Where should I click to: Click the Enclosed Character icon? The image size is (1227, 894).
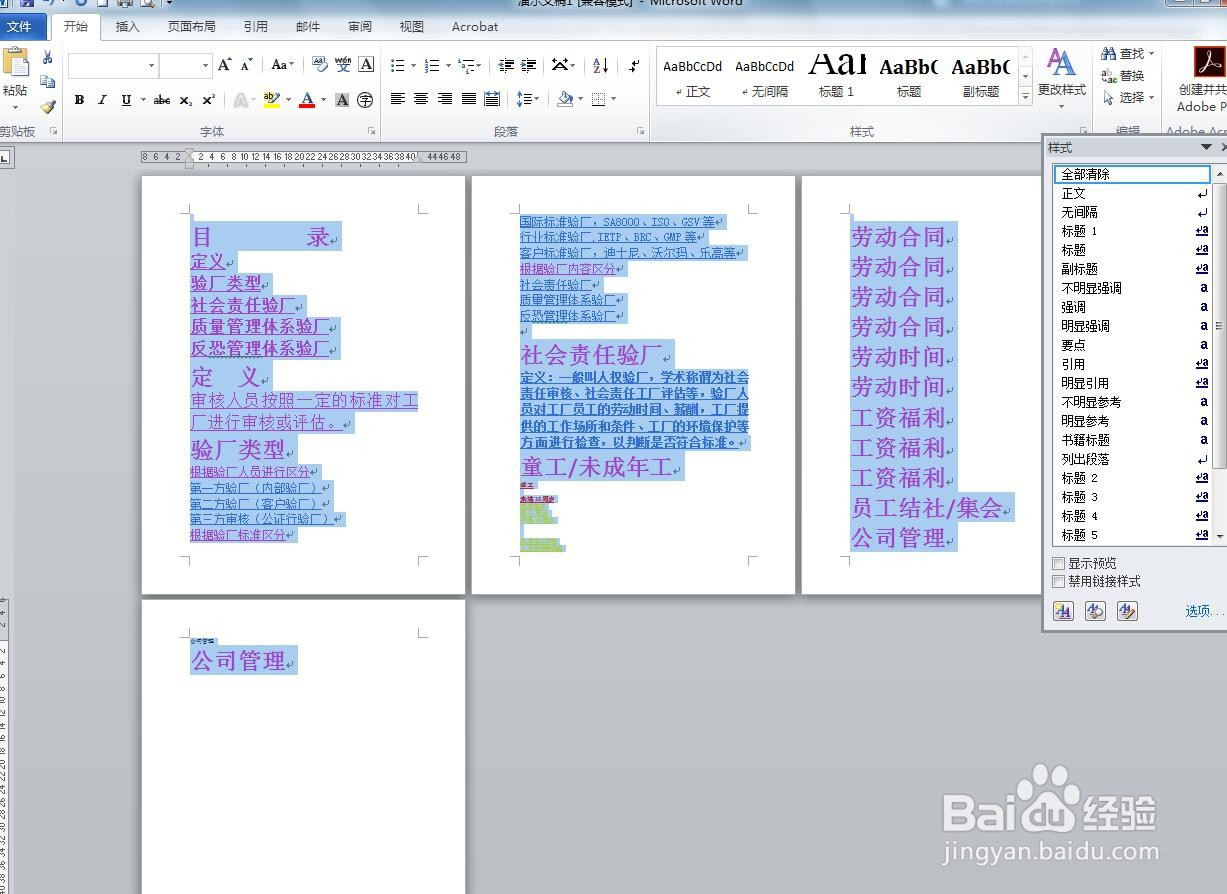366,100
